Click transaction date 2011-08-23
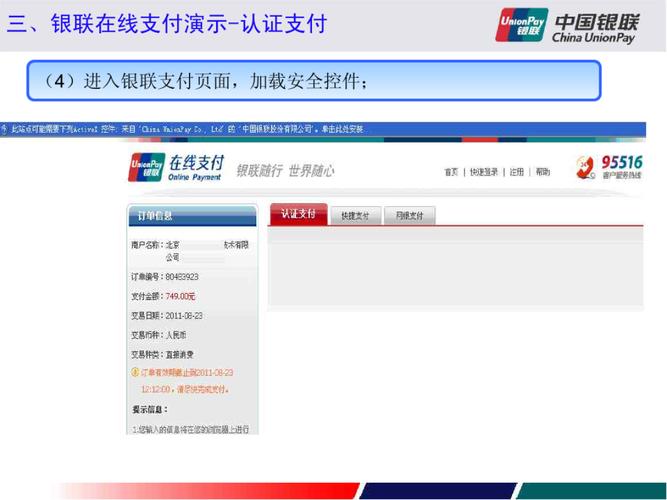The image size is (667, 500). (184, 316)
